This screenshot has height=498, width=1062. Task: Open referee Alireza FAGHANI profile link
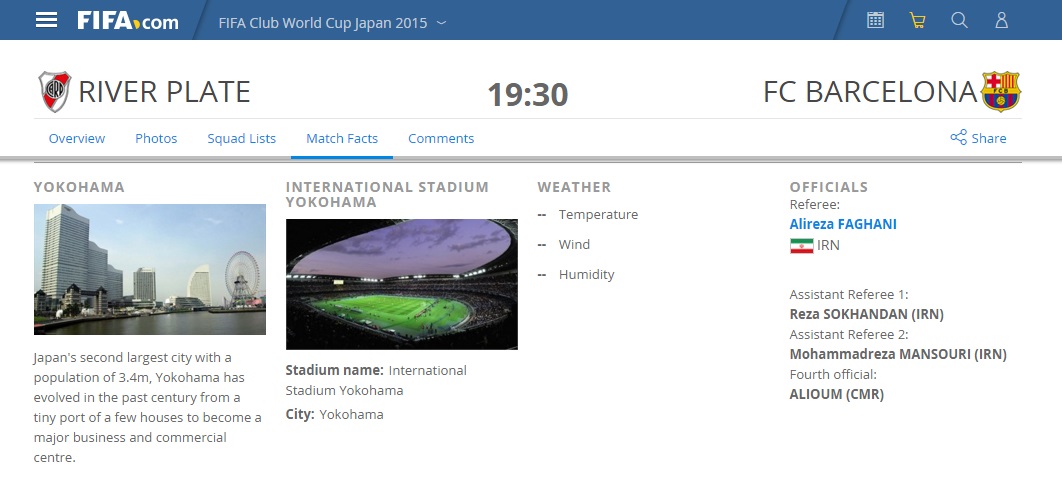point(843,224)
